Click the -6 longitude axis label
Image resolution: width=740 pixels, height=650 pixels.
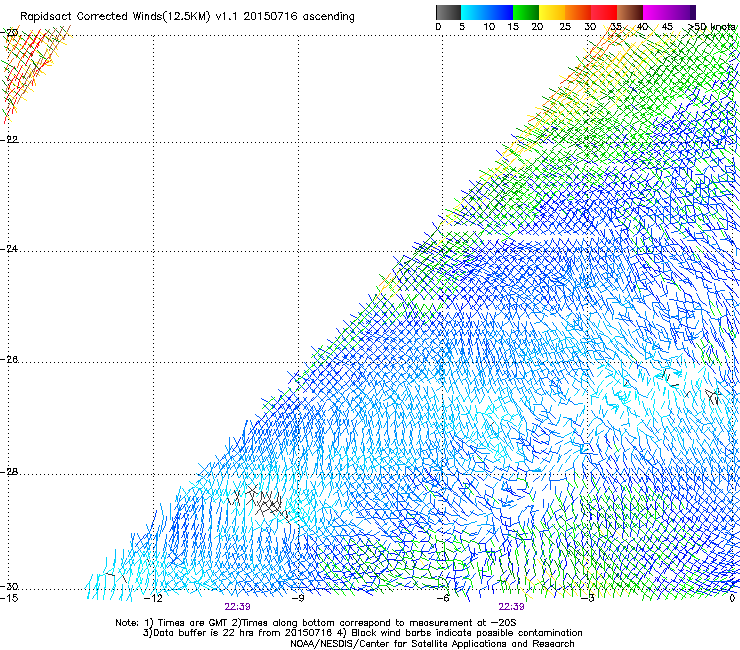pyautogui.click(x=442, y=598)
